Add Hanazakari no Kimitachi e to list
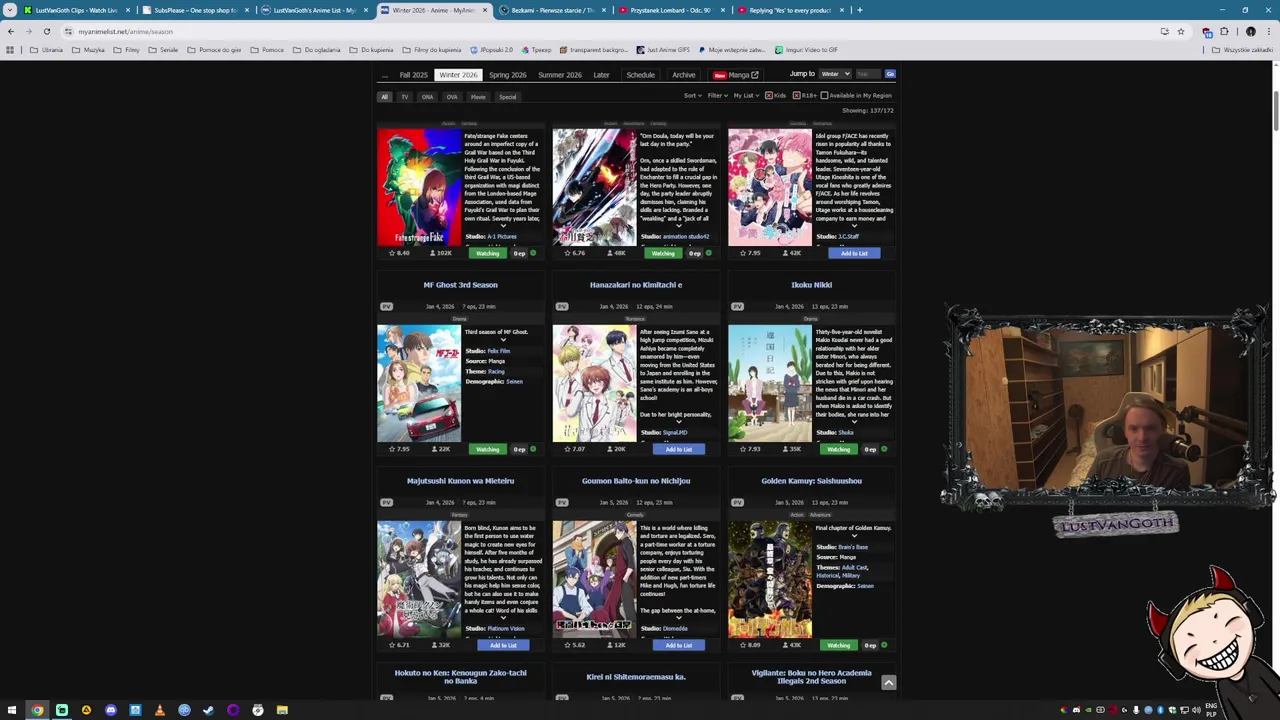The image size is (1280, 720). click(x=679, y=449)
